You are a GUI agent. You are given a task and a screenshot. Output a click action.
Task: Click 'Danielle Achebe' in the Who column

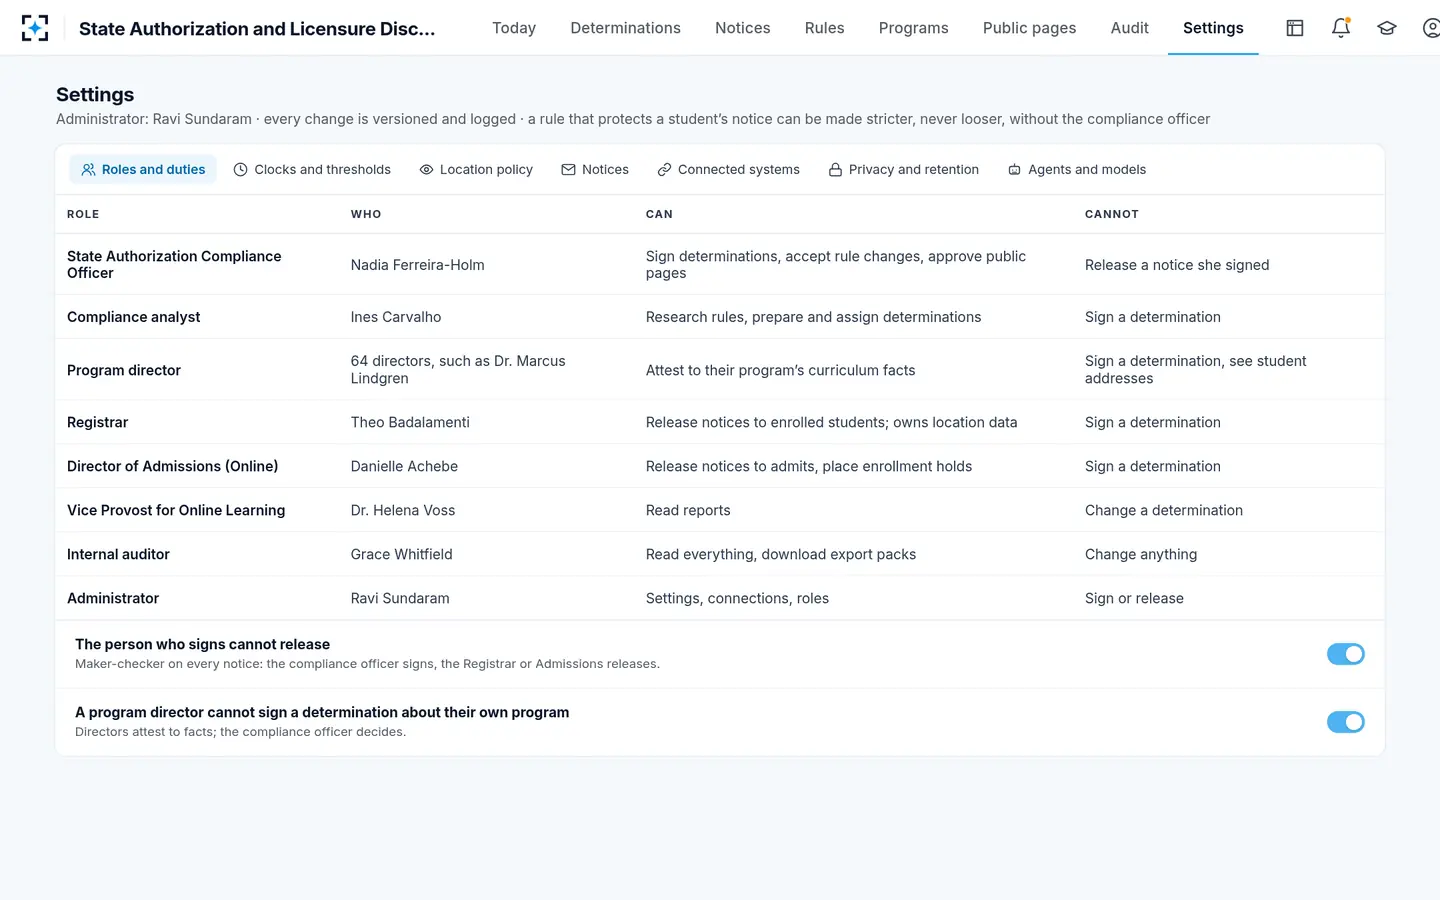(x=404, y=466)
